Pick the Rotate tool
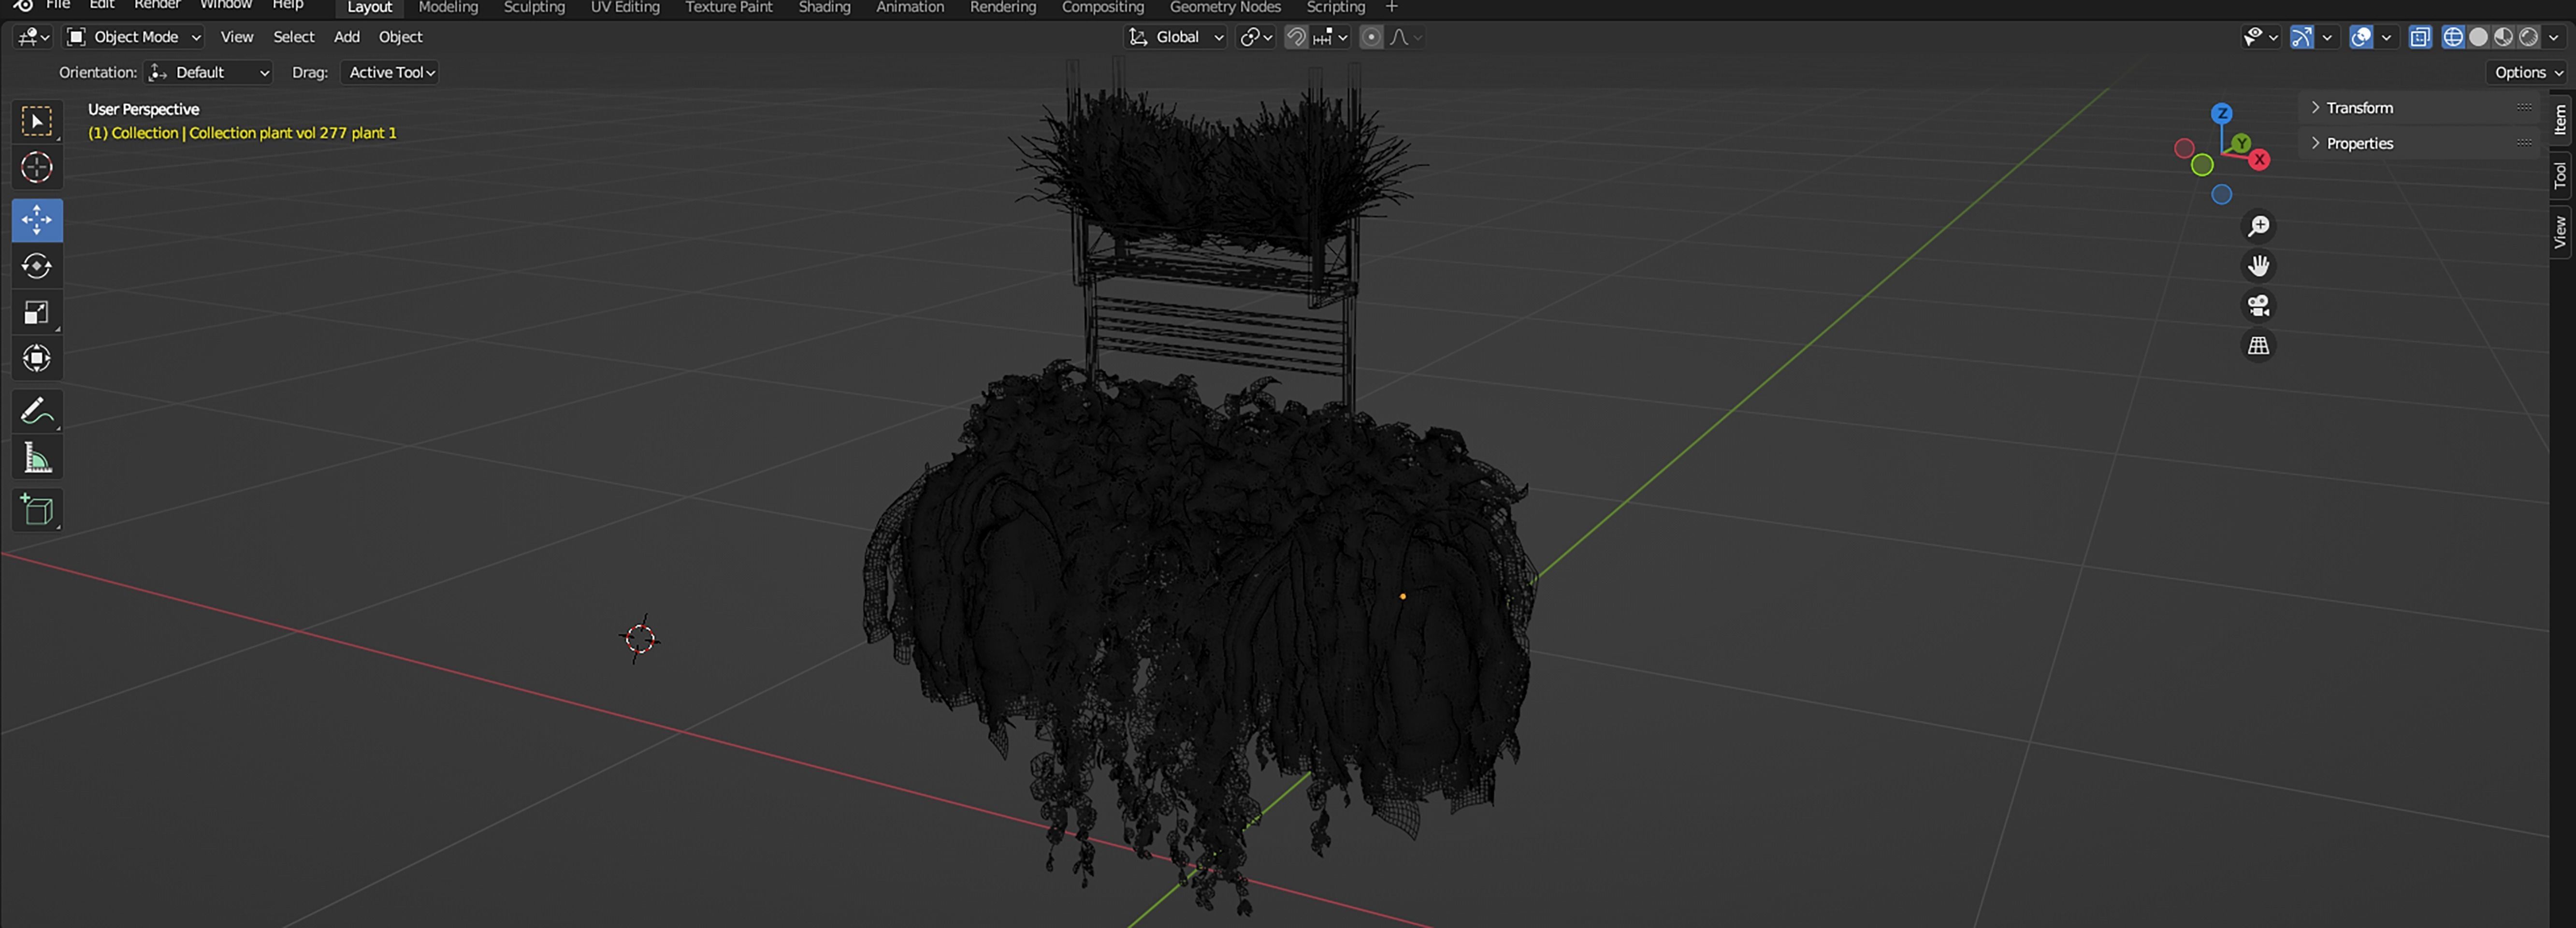The image size is (2576, 928). pos(37,266)
